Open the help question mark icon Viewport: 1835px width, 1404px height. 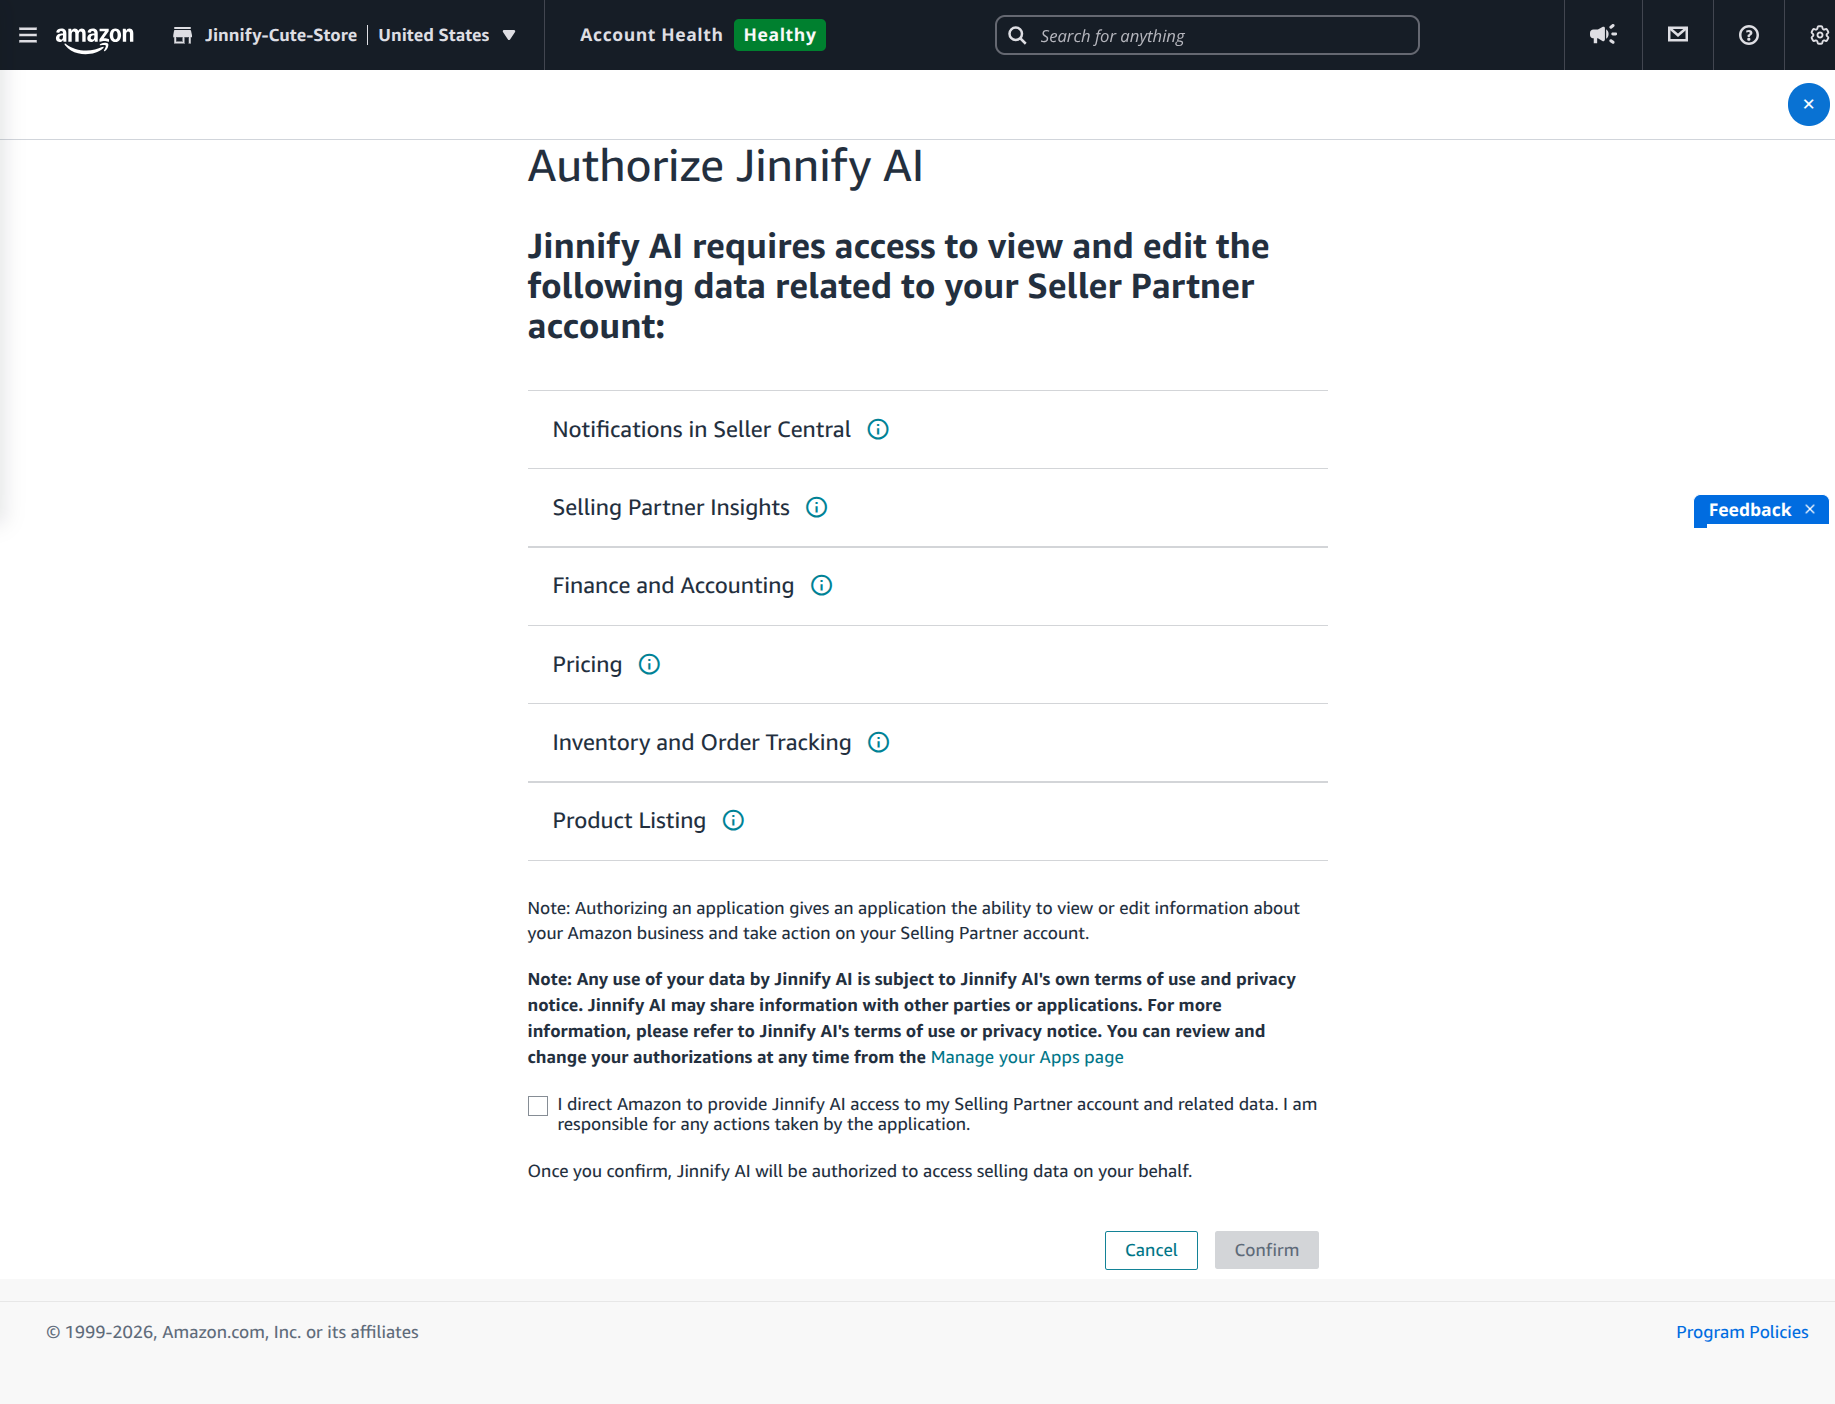tap(1749, 35)
